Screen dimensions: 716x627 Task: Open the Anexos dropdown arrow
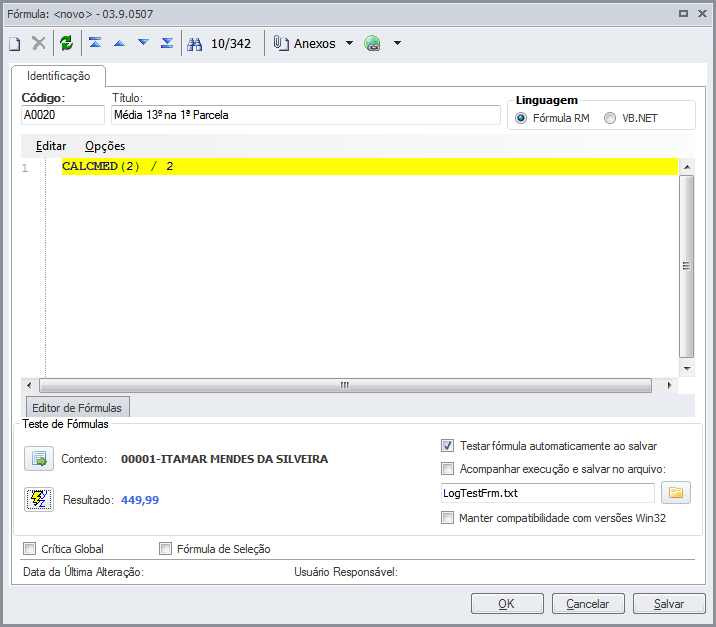tap(349, 43)
